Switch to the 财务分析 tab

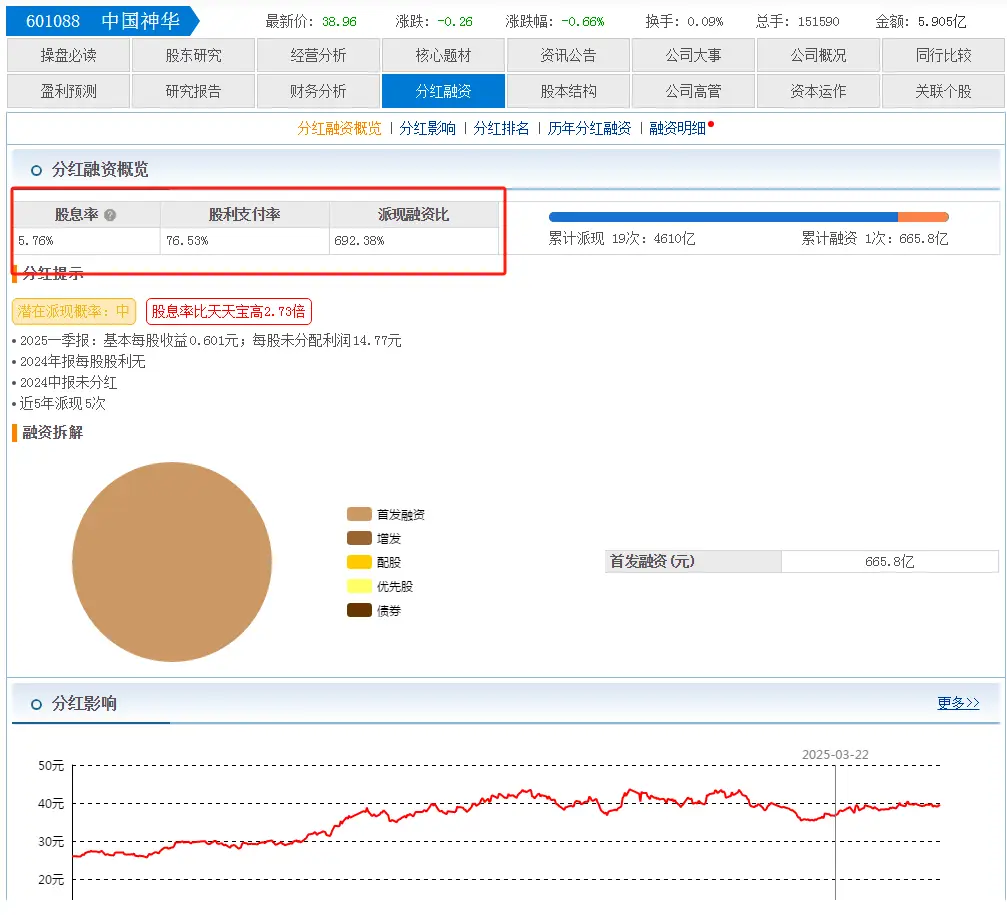pos(318,90)
